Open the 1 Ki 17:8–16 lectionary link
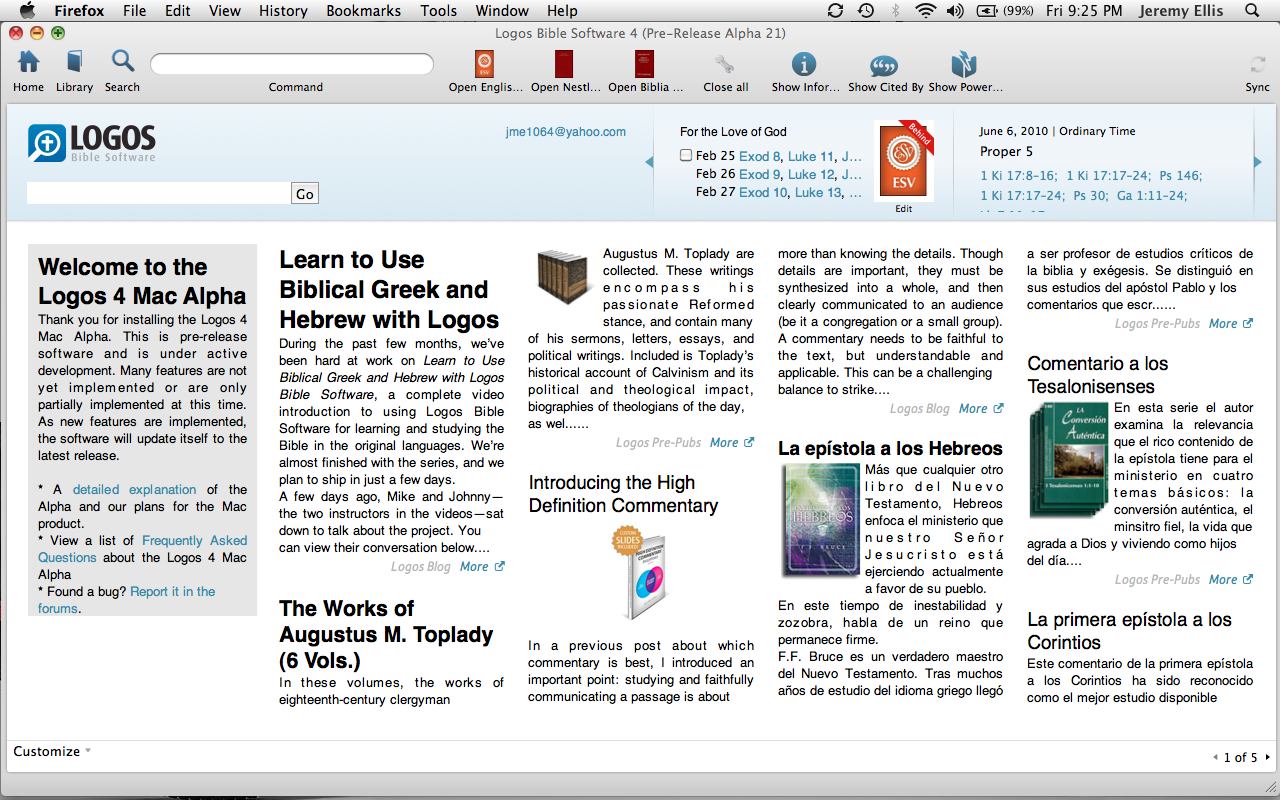The image size is (1280, 800). (x=1017, y=175)
